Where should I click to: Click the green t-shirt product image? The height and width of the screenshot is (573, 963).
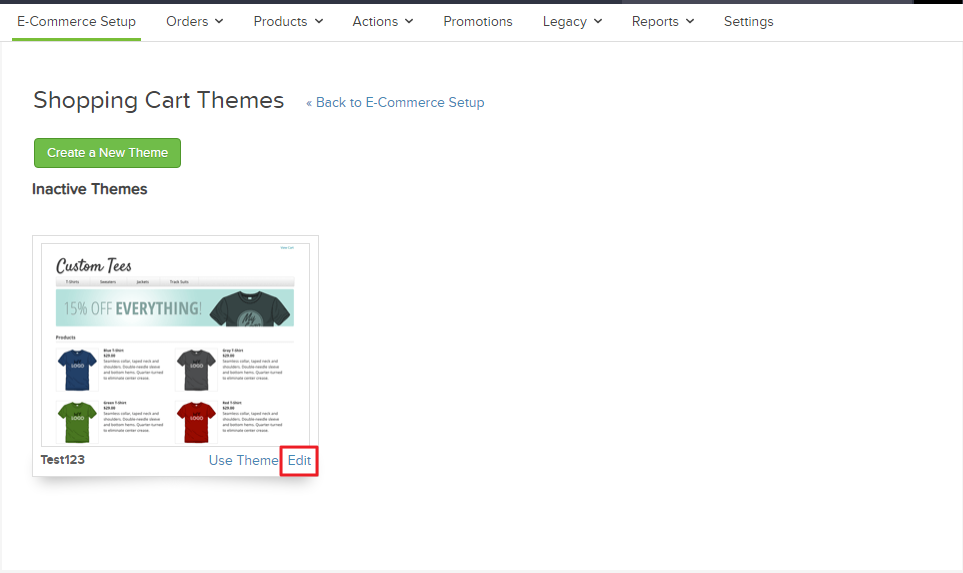[x=77, y=421]
